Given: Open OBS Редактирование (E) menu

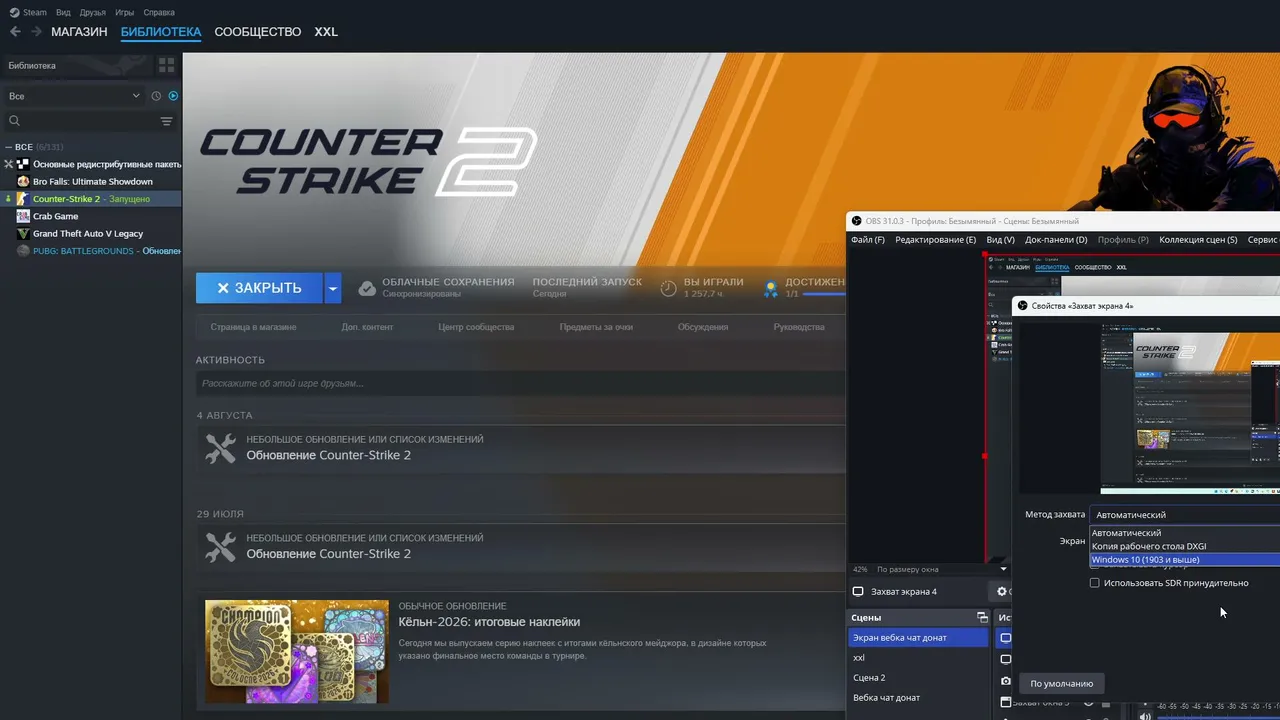Looking at the screenshot, I should click(x=935, y=240).
